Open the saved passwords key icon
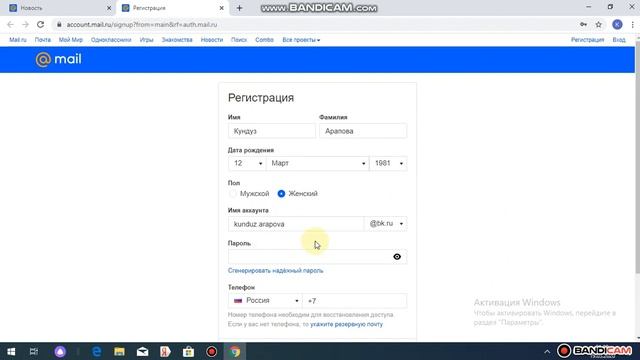 coord(583,24)
